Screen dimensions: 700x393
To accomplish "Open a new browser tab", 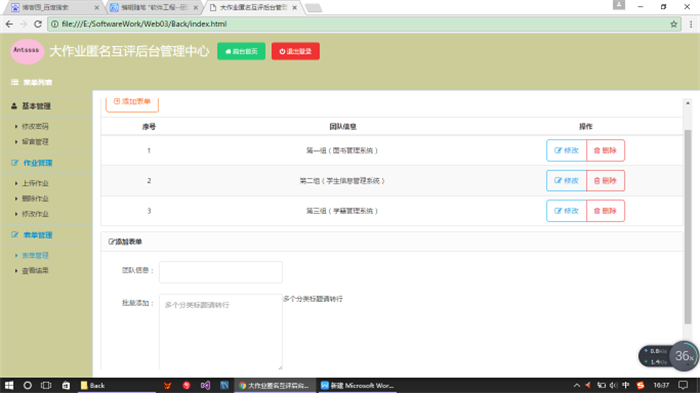I will click(313, 8).
